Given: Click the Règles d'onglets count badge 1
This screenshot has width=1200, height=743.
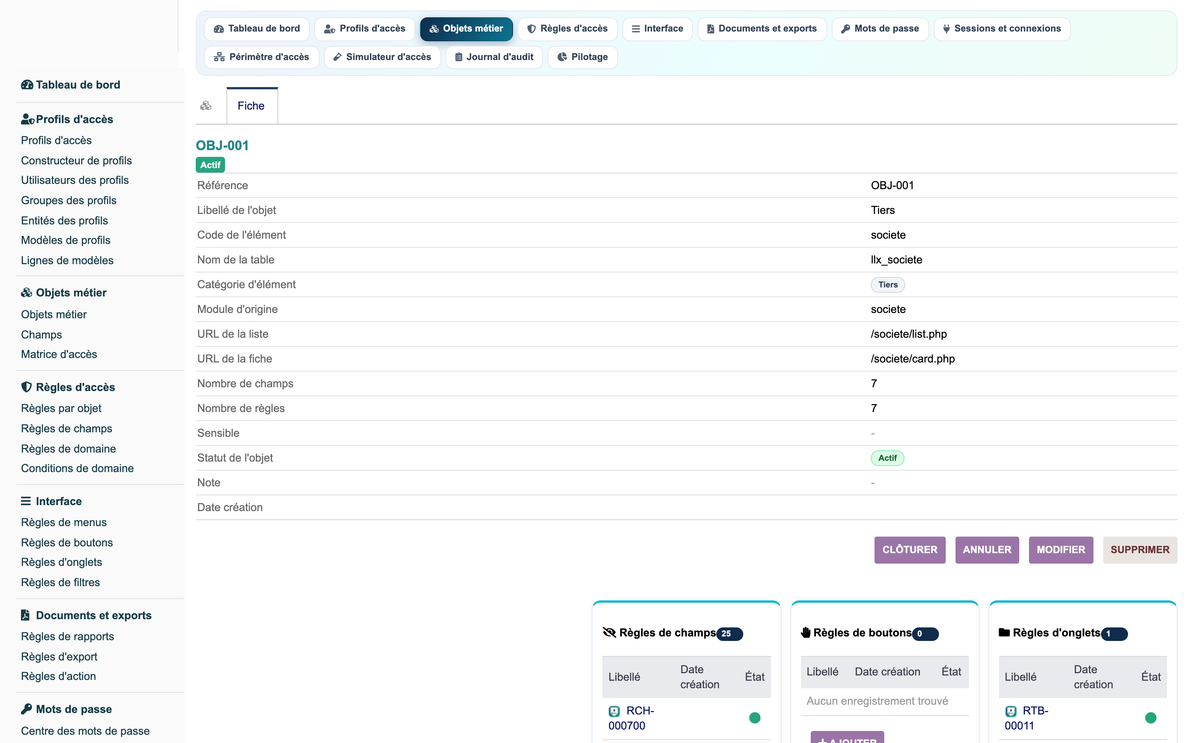Looking at the screenshot, I should coord(1114,634).
